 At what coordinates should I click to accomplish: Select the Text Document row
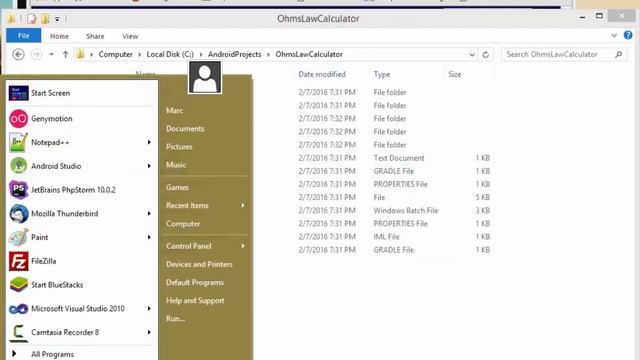pyautogui.click(x=394, y=158)
